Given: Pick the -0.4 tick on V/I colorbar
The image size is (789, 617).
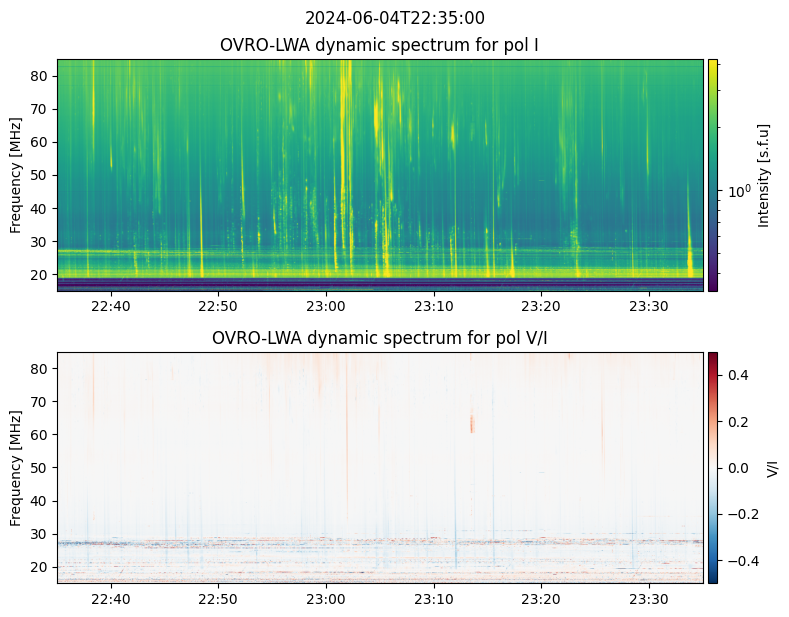Looking at the screenshot, I should point(735,560).
